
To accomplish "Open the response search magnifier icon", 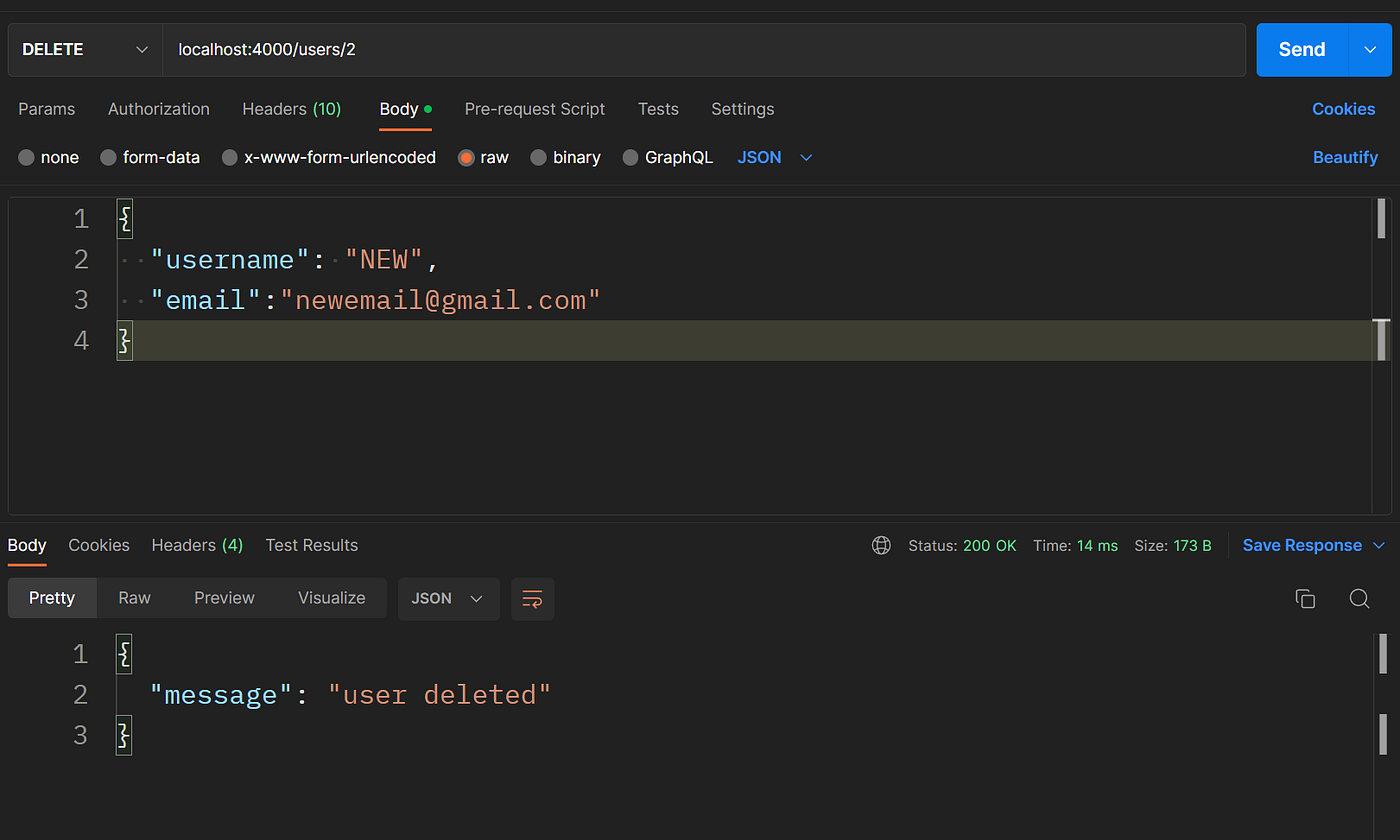I will (1359, 598).
